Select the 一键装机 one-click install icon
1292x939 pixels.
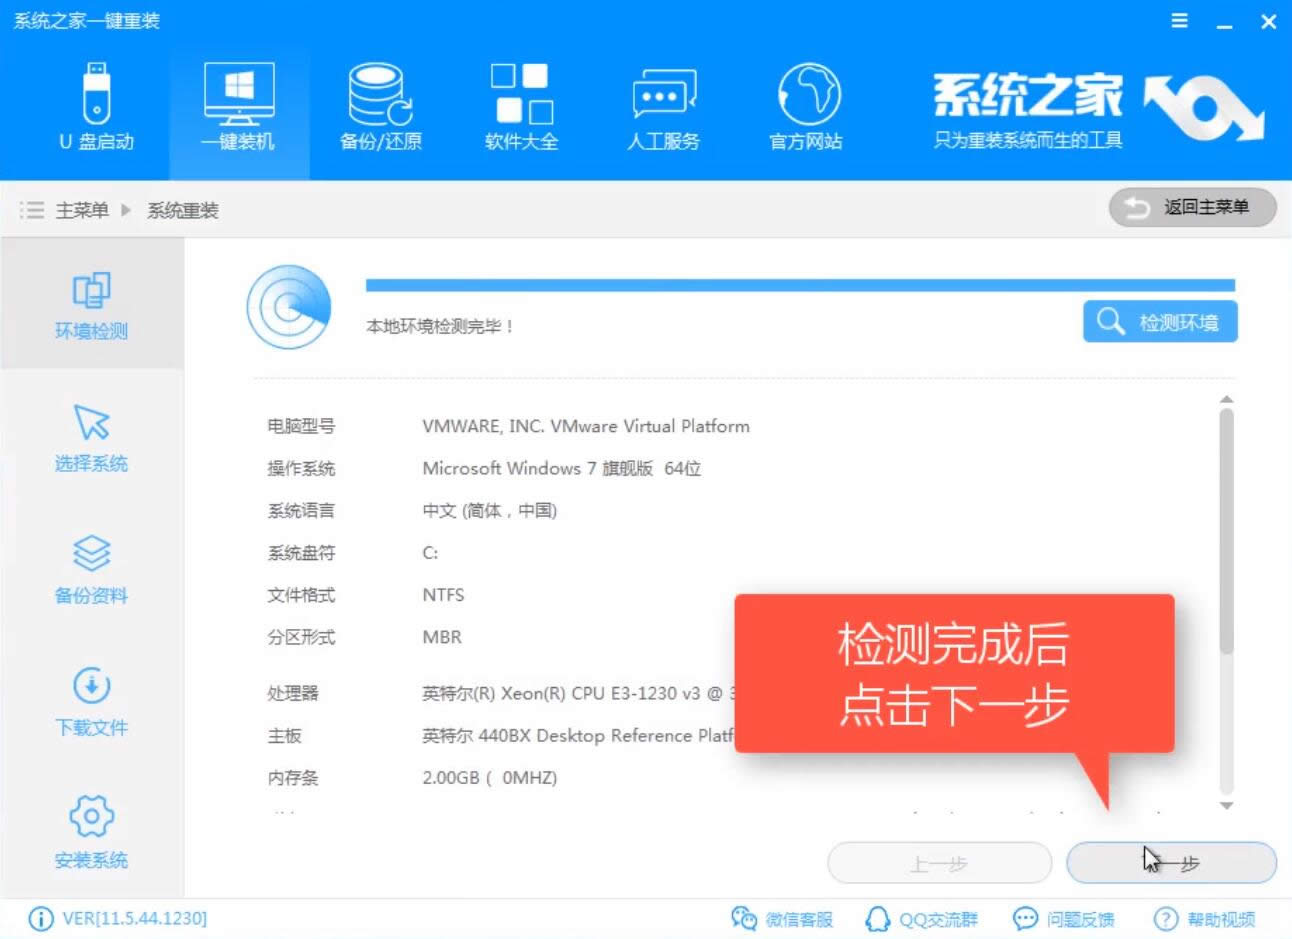point(239,103)
